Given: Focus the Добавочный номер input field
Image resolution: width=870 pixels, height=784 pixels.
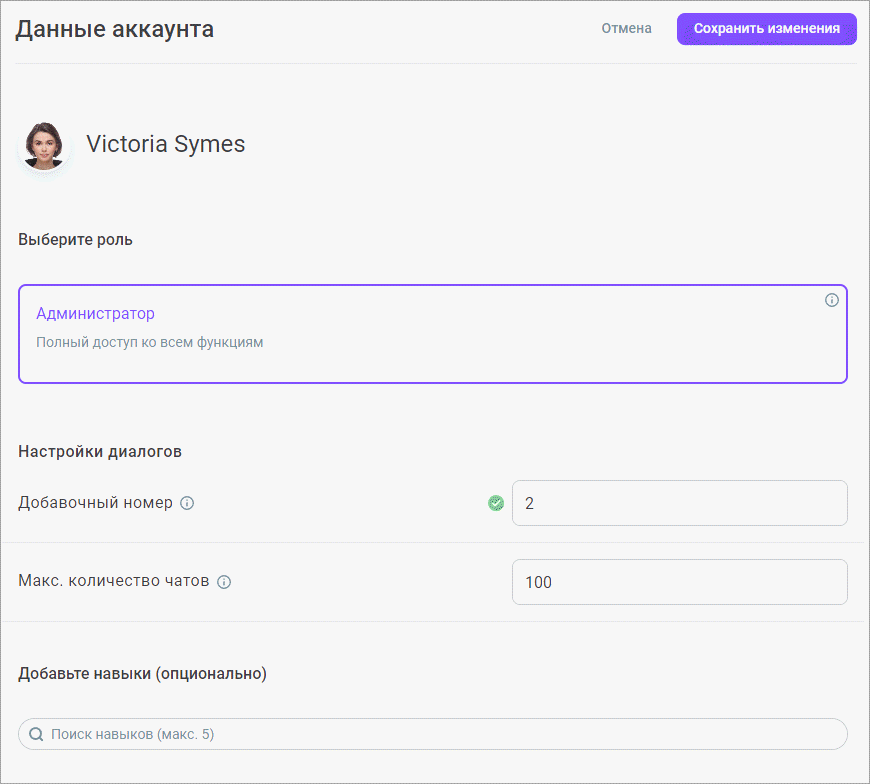Looking at the screenshot, I should point(680,503).
